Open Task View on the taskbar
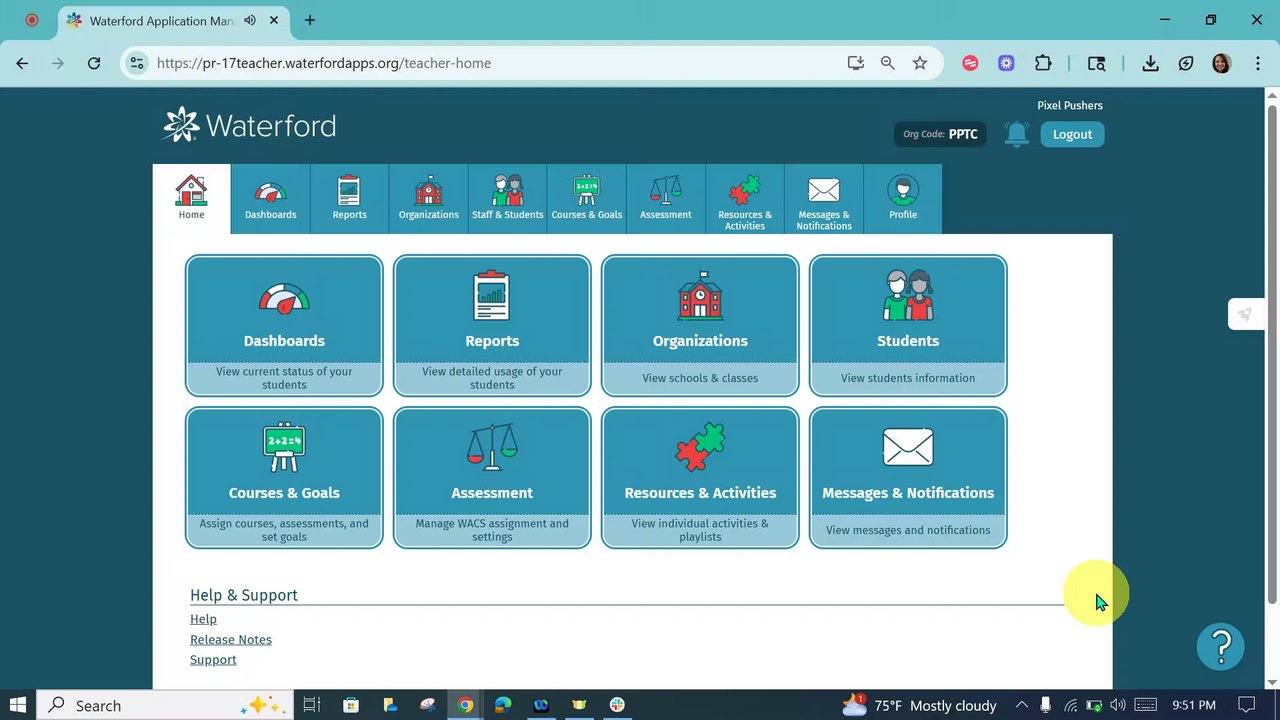The height and width of the screenshot is (720, 1280). [x=312, y=705]
